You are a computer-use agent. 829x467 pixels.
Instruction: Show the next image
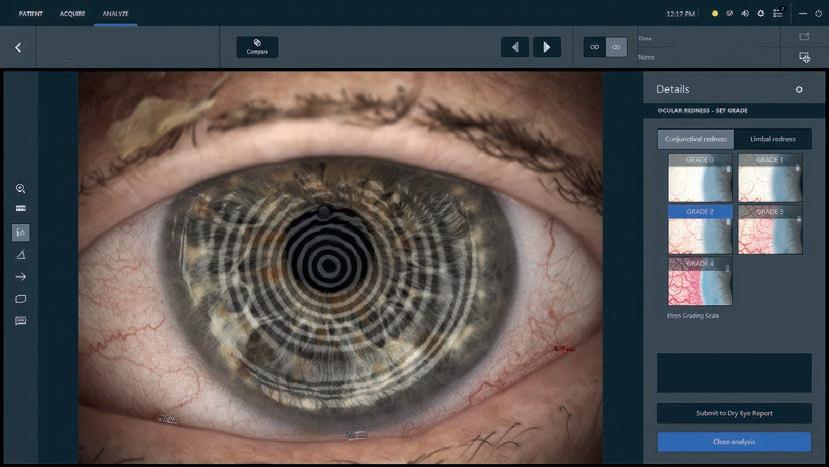[x=547, y=47]
